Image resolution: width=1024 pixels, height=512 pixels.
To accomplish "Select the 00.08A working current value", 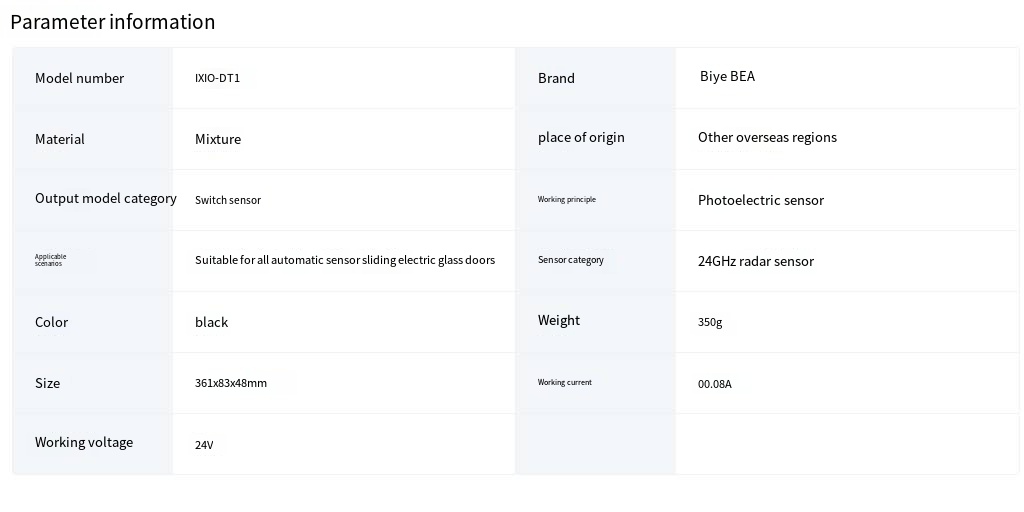I will tap(715, 384).
